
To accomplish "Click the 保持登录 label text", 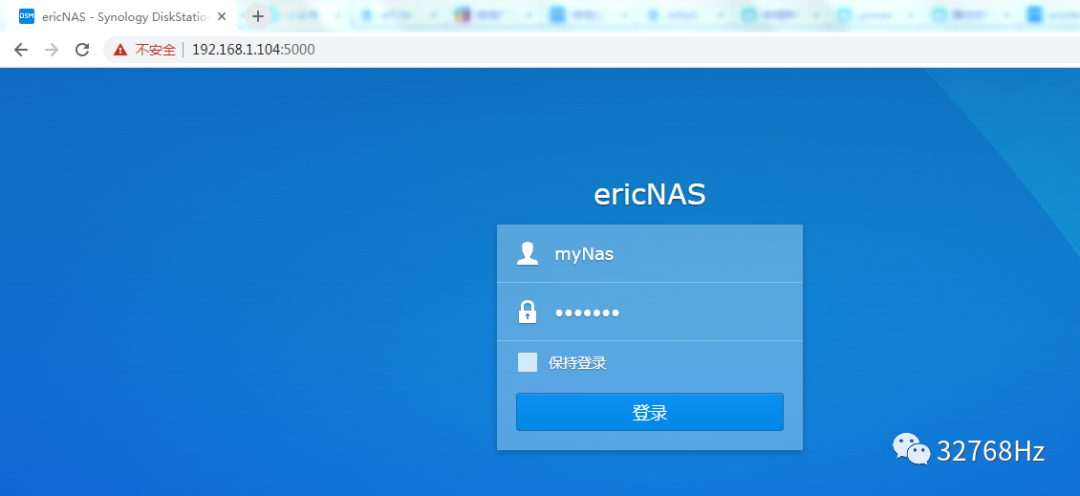I will click(577, 363).
